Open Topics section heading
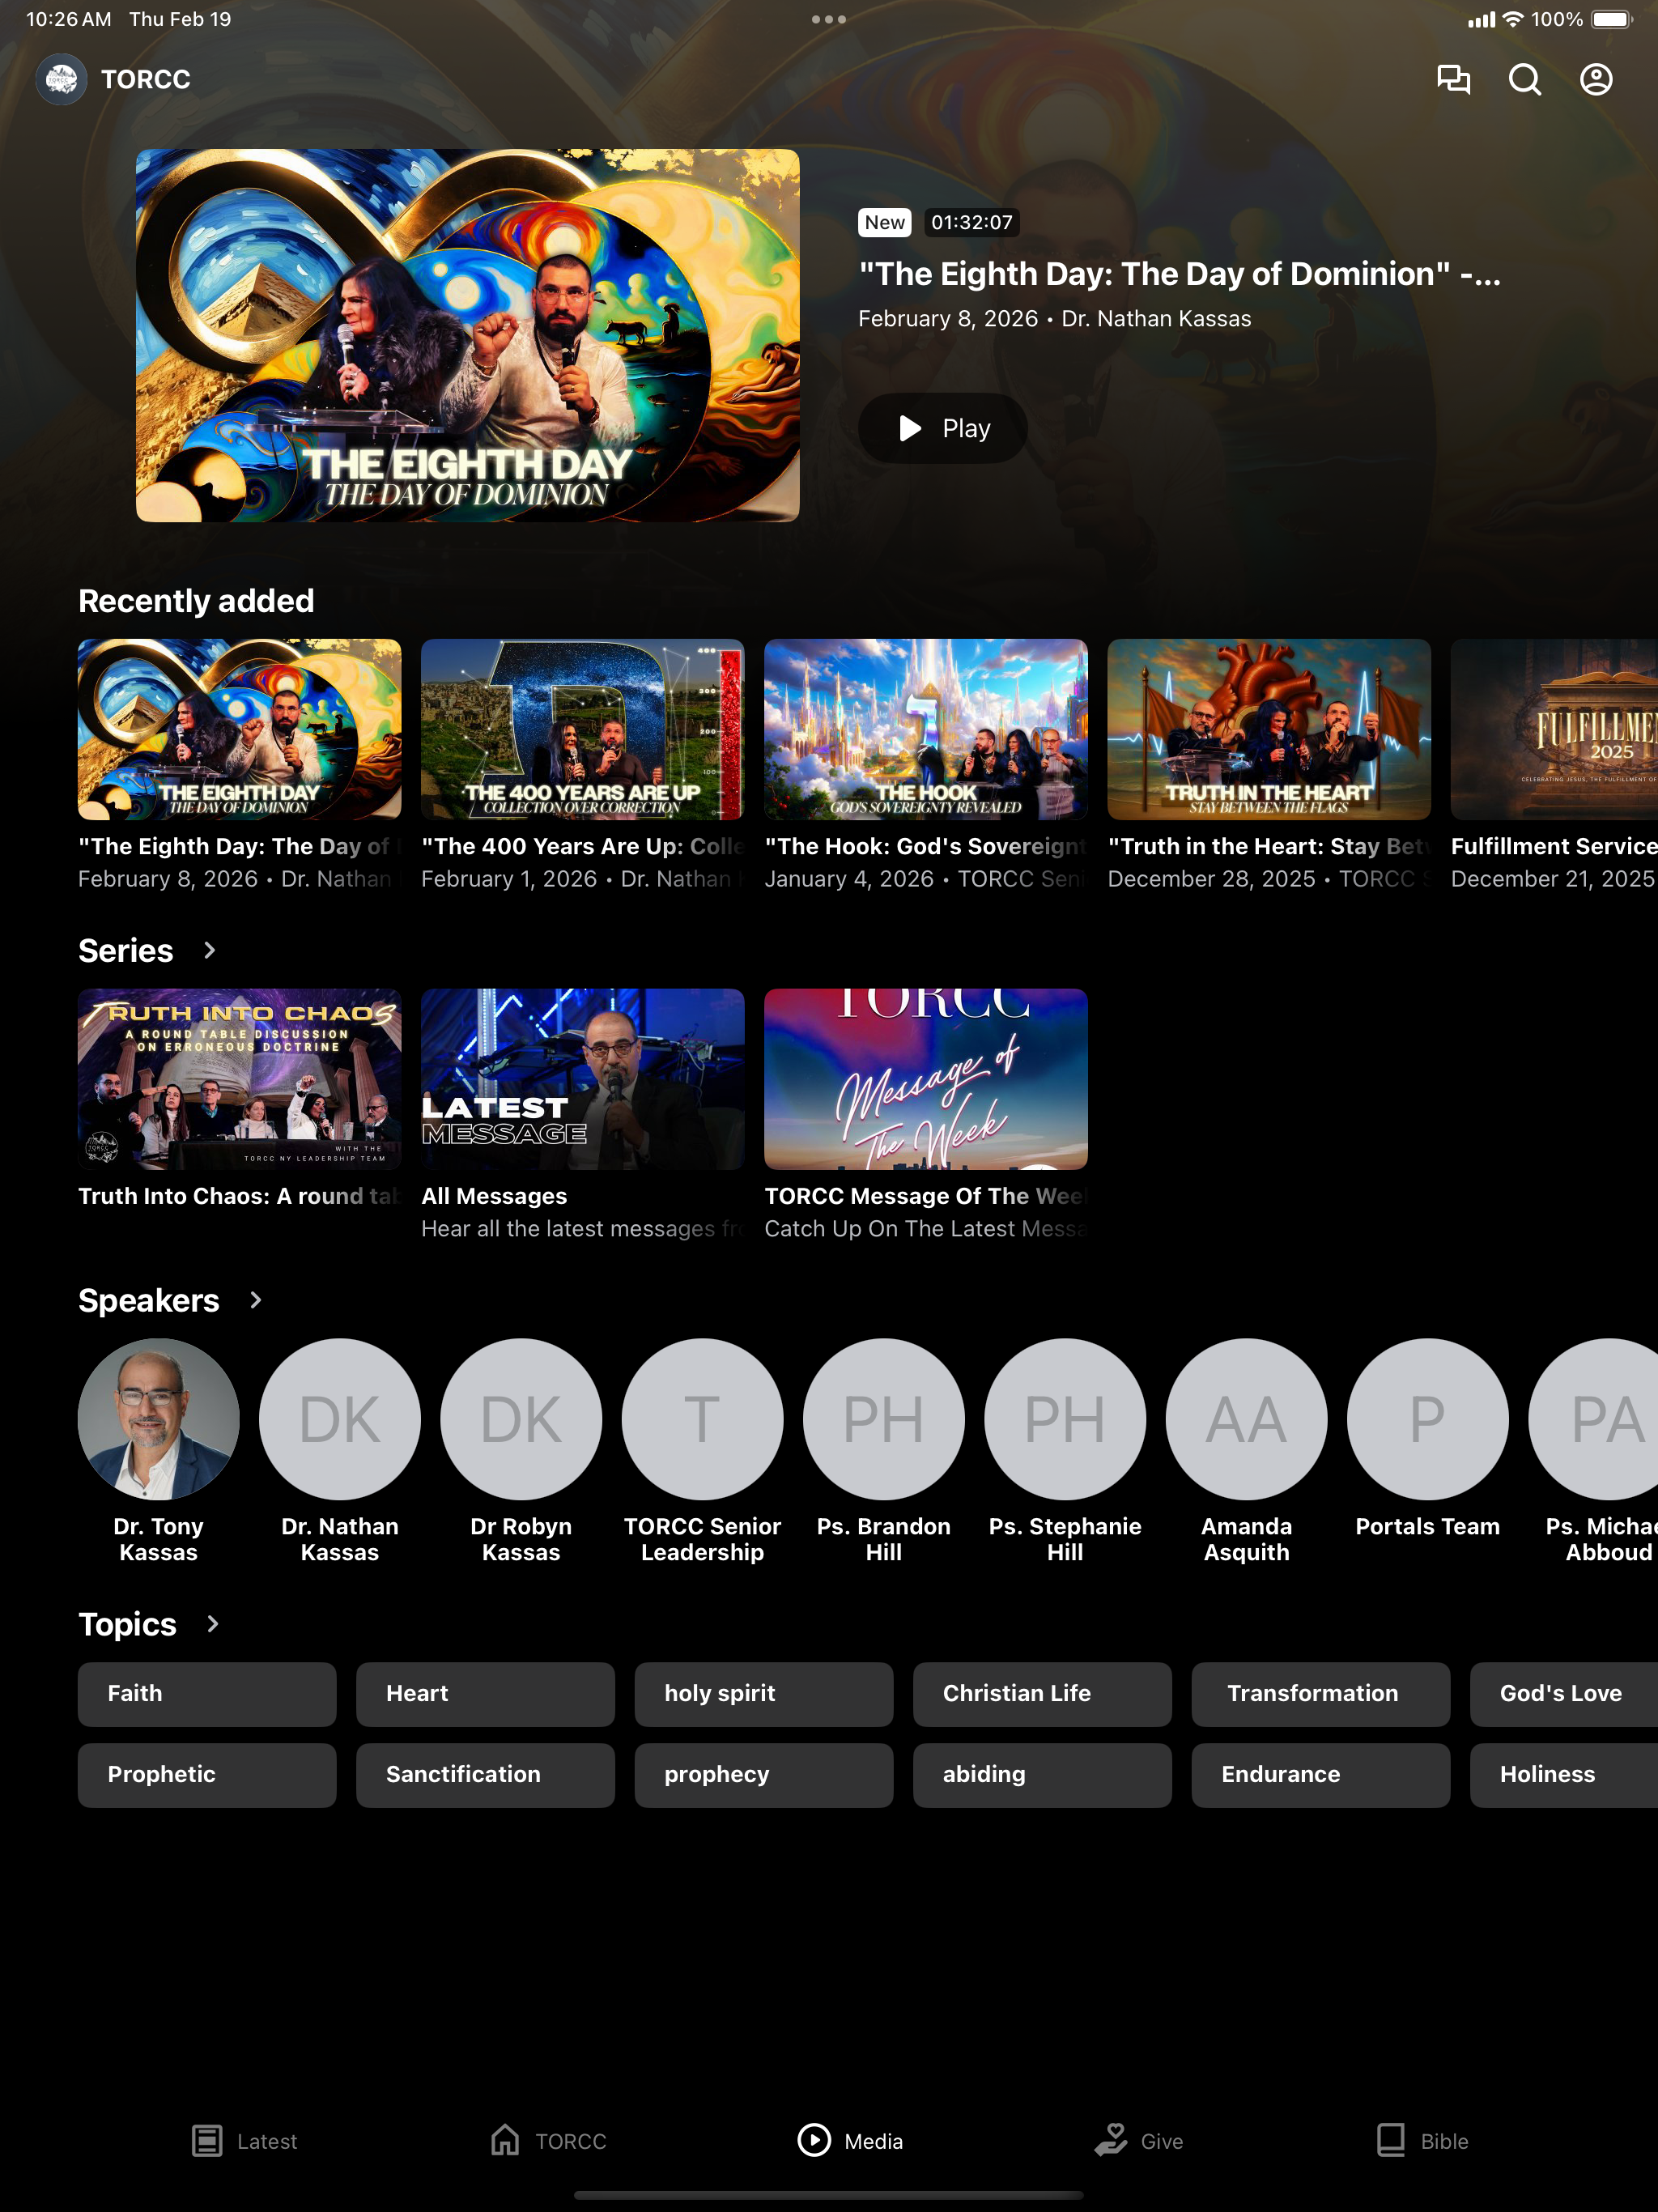The height and width of the screenshot is (2212, 1658). [128, 1624]
